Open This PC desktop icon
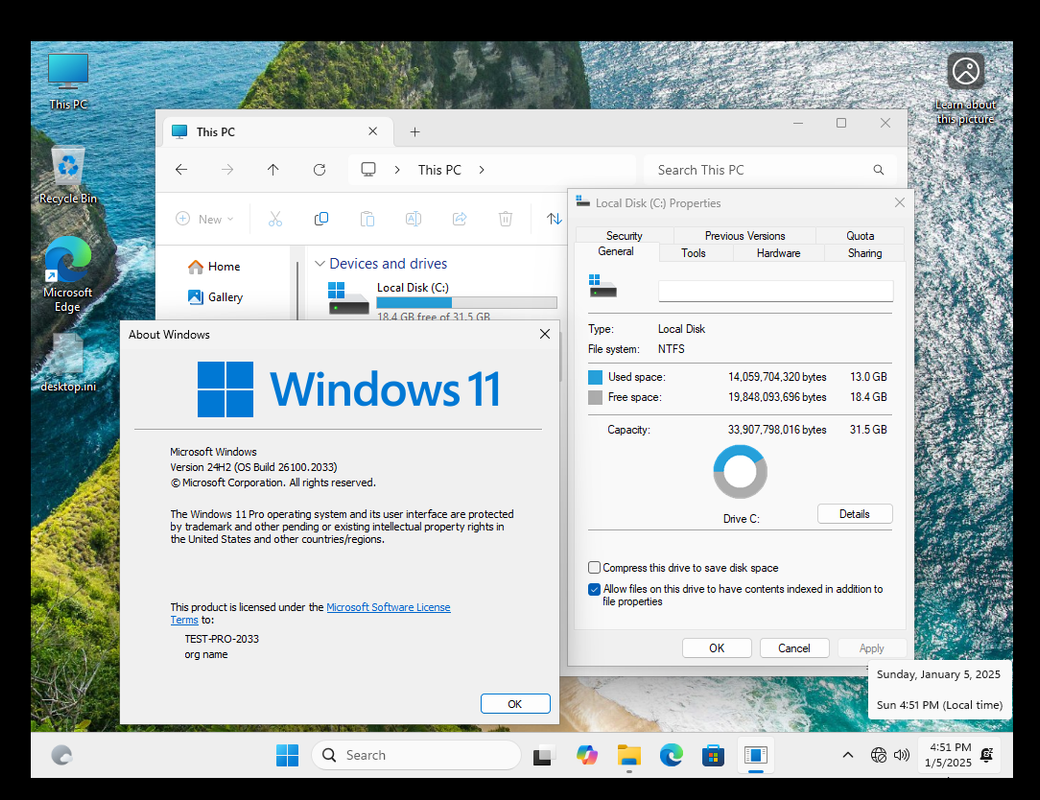Image resolution: width=1040 pixels, height=800 pixels. (x=68, y=81)
